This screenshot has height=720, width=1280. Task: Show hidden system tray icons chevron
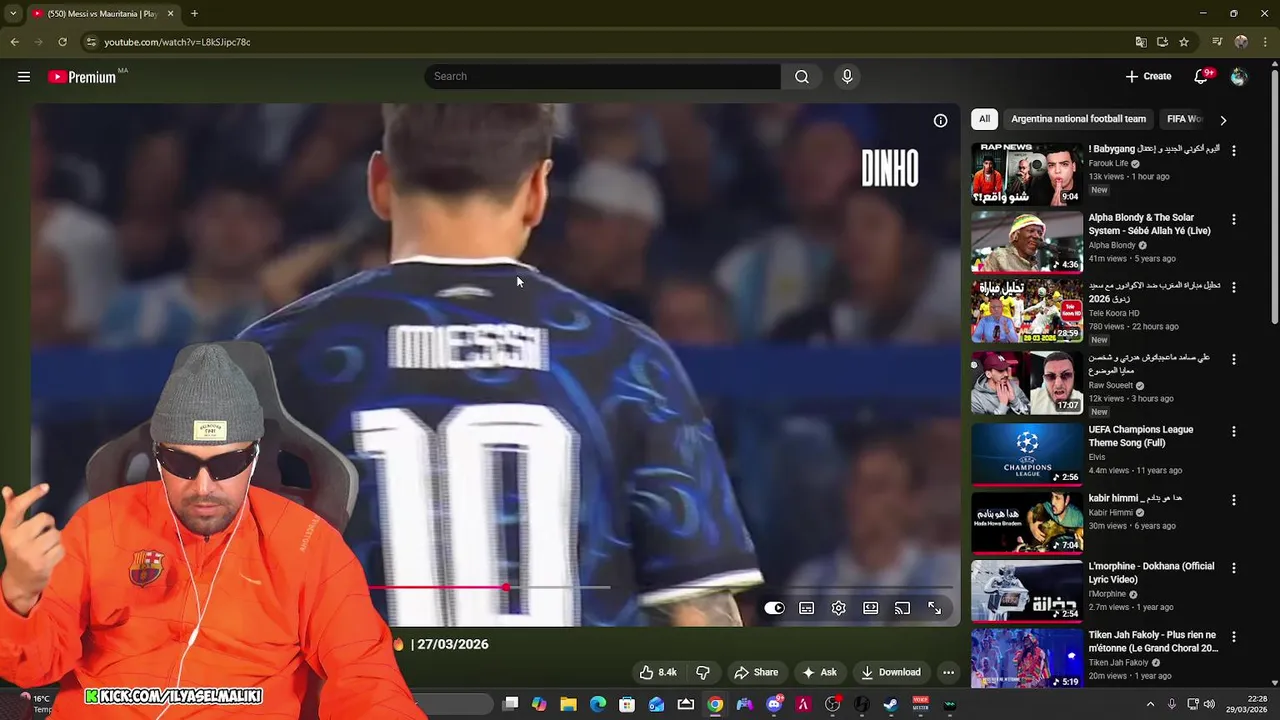click(1150, 704)
